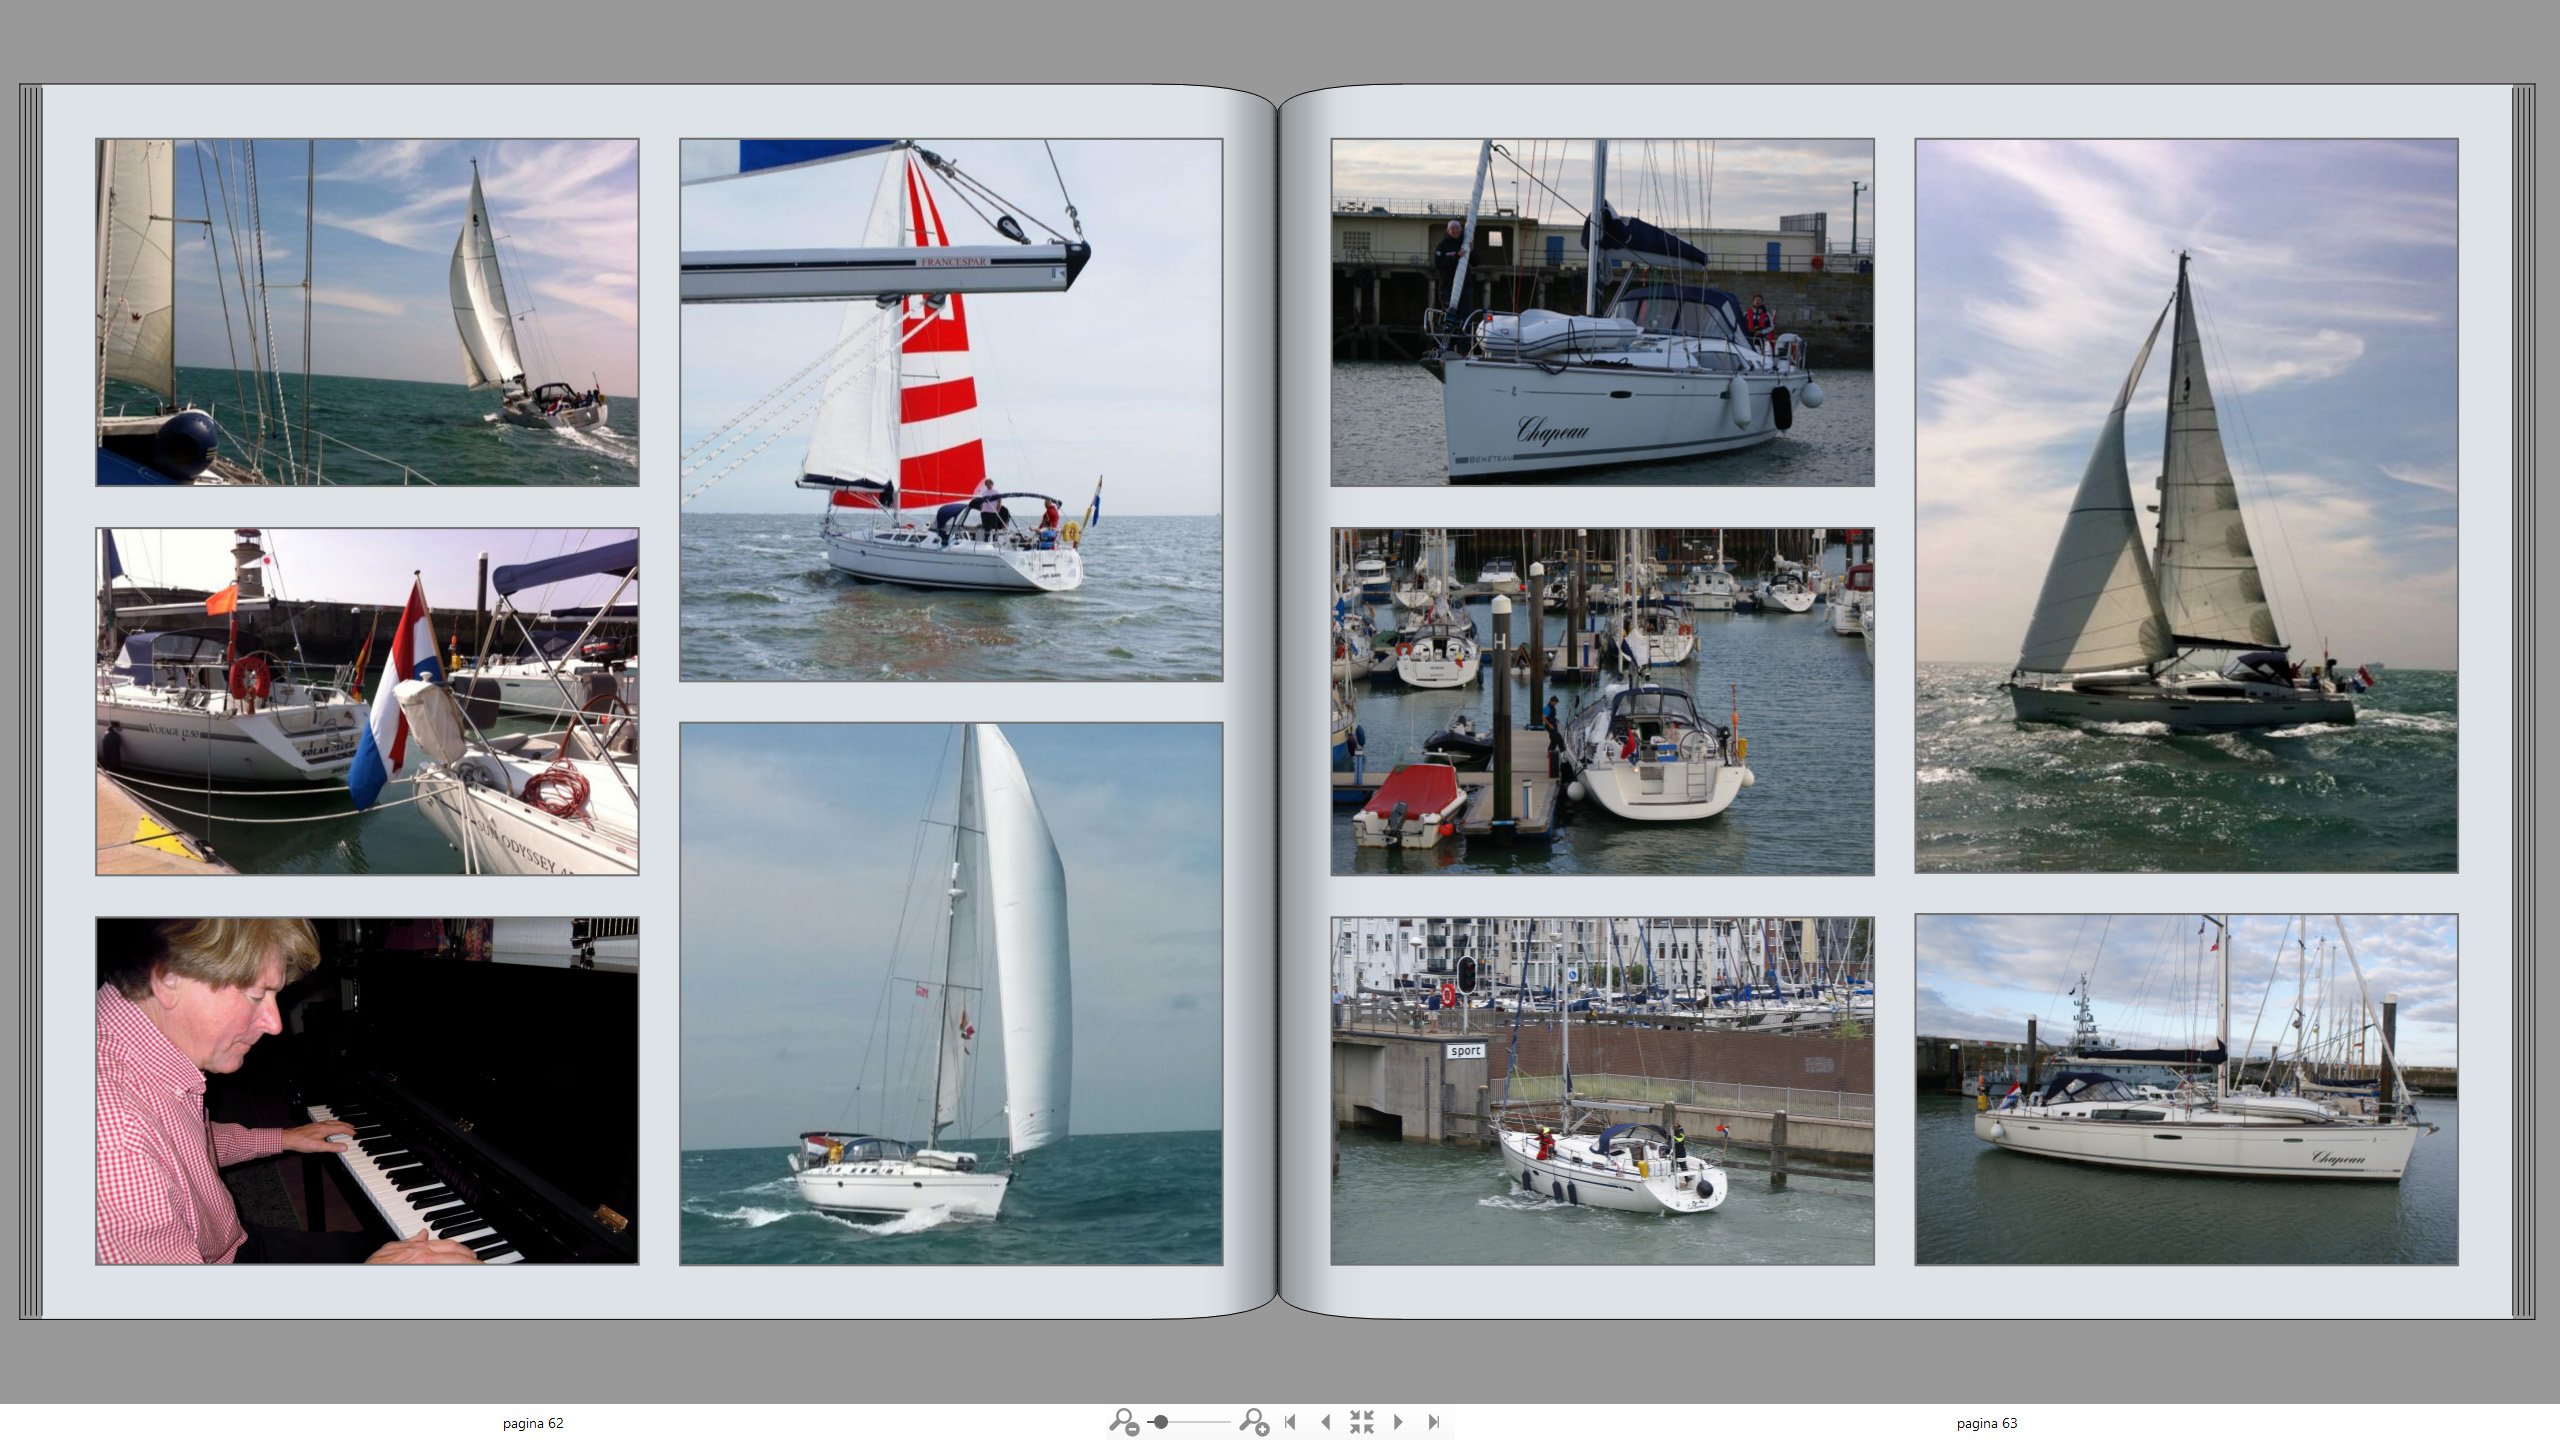Image resolution: width=2560 pixels, height=1440 pixels.
Task: Jump to the last page
Action: 1433,1421
